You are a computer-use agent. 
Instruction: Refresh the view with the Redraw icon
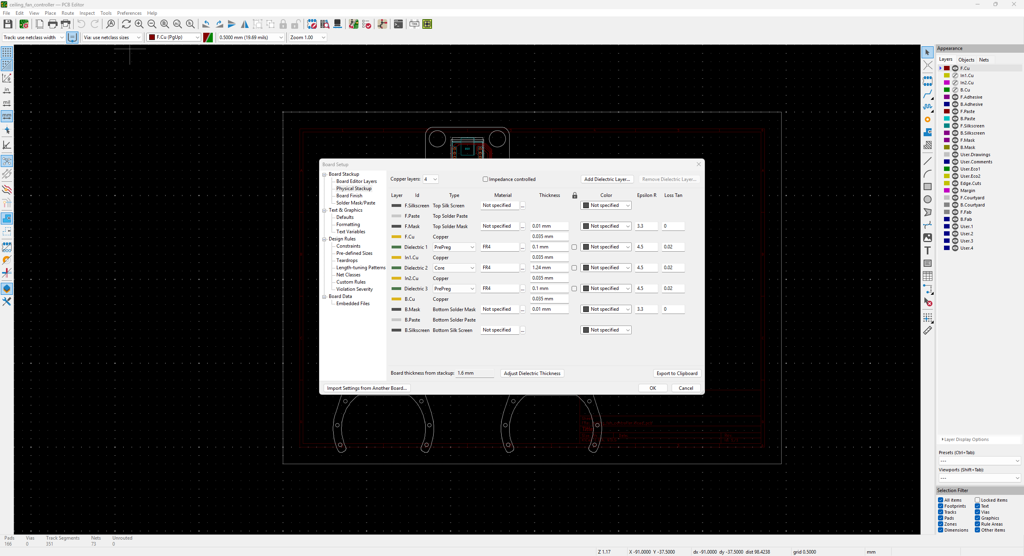tap(126, 24)
